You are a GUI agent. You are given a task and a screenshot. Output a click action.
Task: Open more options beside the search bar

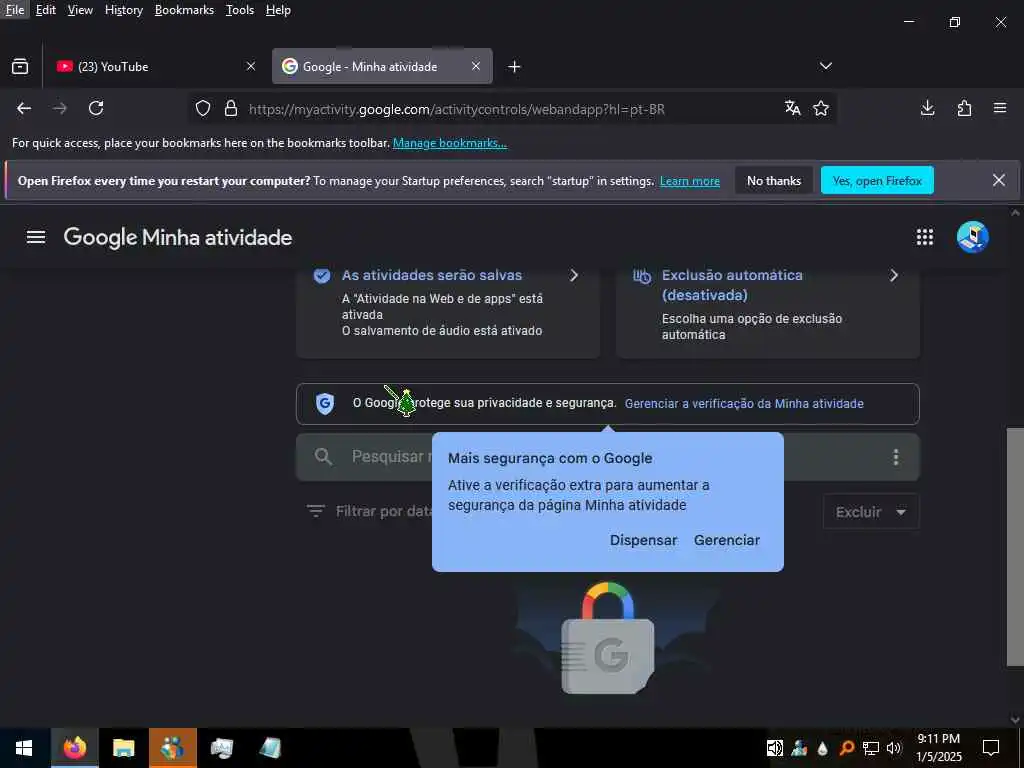(896, 457)
